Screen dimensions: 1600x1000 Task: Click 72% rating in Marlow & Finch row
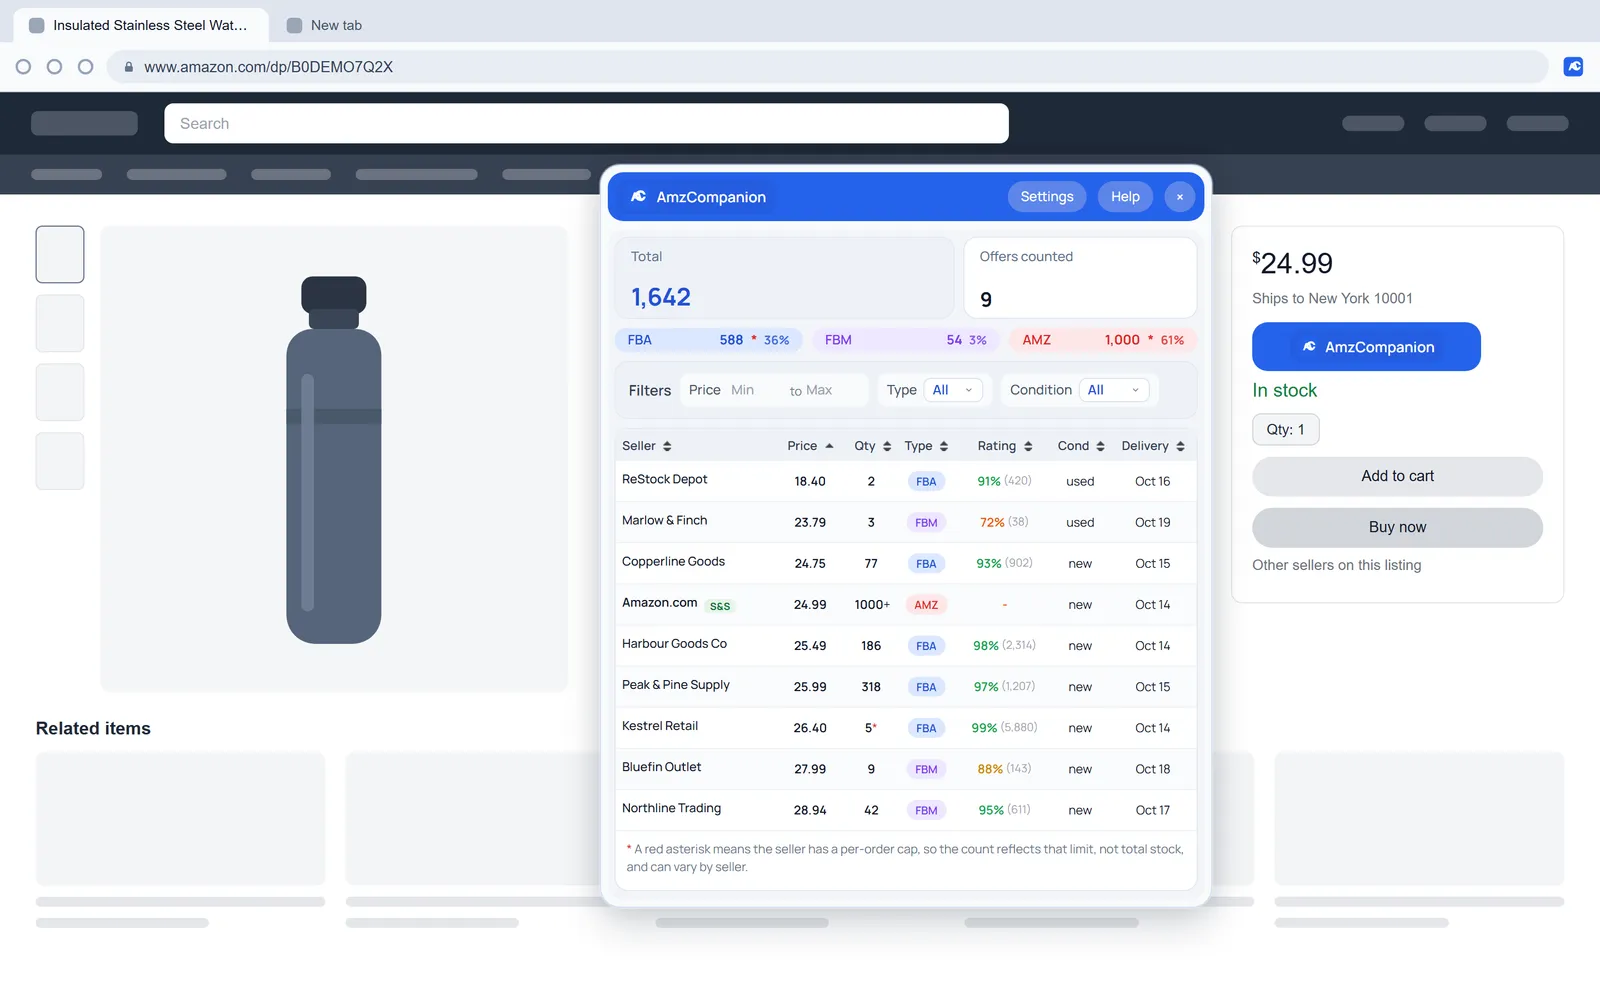992,522
